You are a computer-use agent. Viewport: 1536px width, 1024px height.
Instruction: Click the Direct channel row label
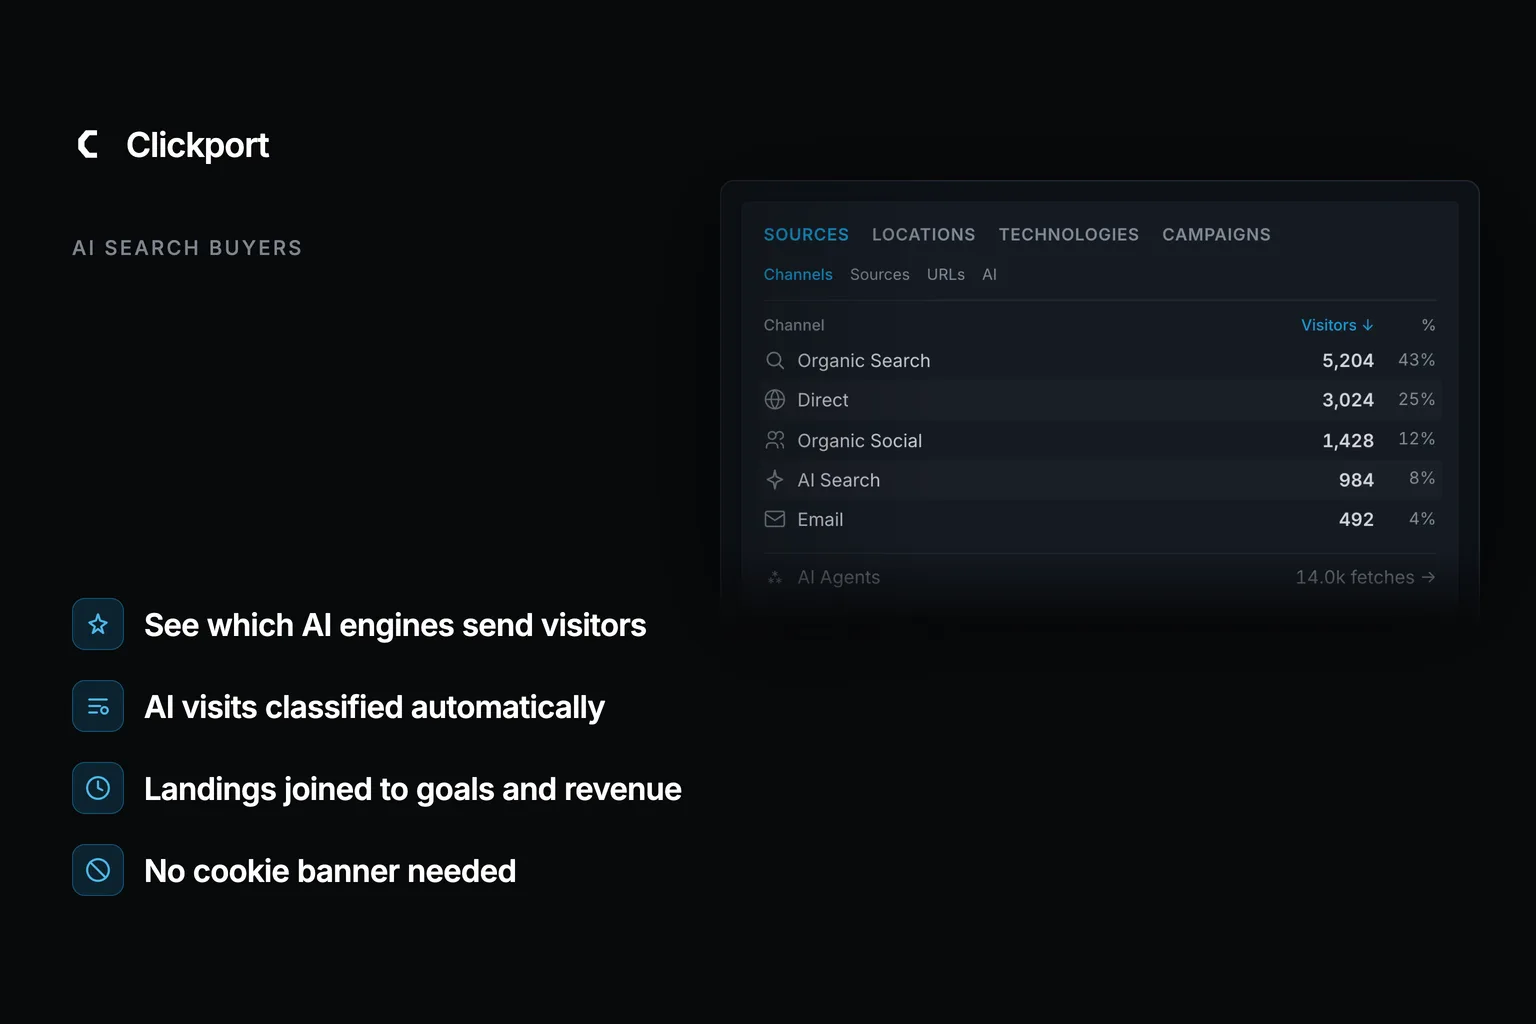coord(823,400)
